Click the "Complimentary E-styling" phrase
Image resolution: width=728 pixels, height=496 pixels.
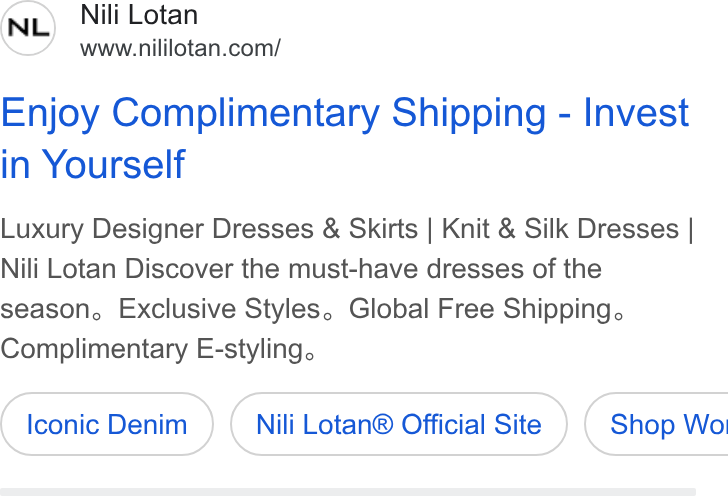click(x=152, y=349)
